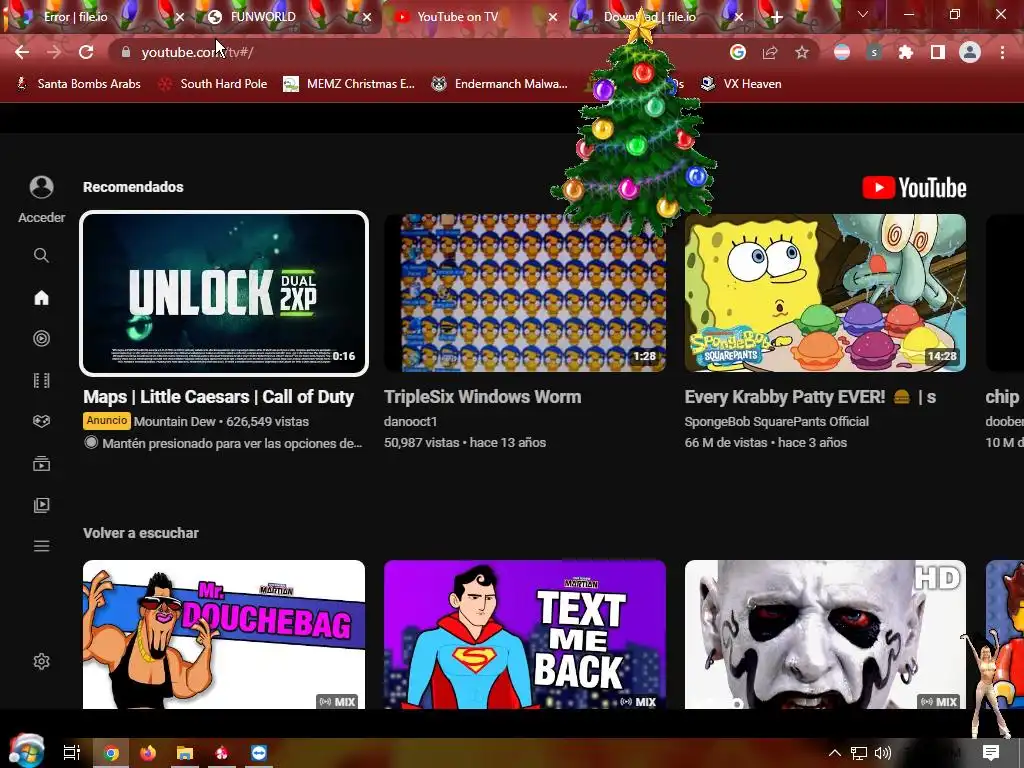The width and height of the screenshot is (1024, 768).
Task: Open the Acceder account icon in YouTube sidebar
Action: click(x=41, y=187)
